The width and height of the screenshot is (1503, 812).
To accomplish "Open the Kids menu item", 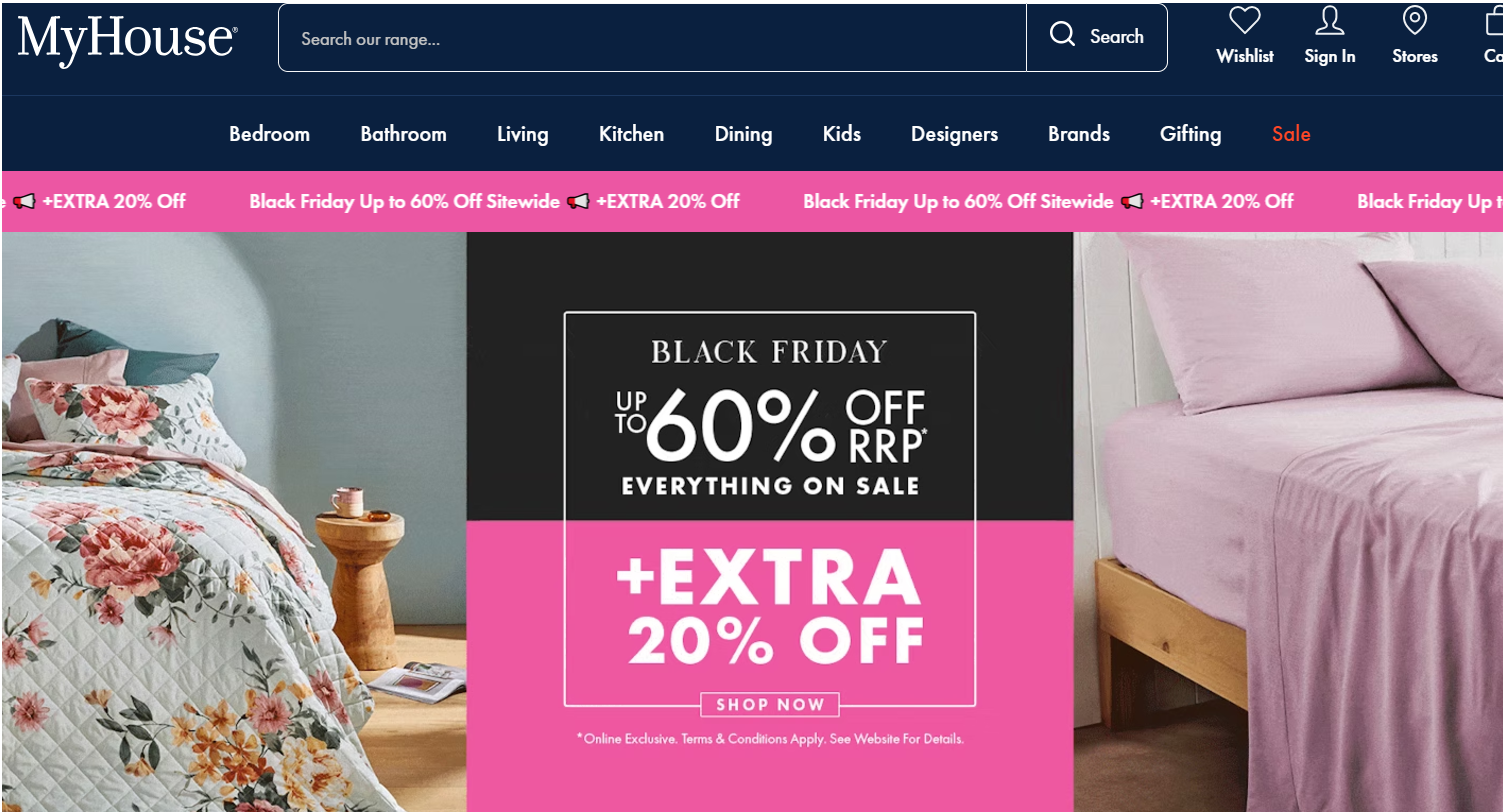I will click(841, 134).
